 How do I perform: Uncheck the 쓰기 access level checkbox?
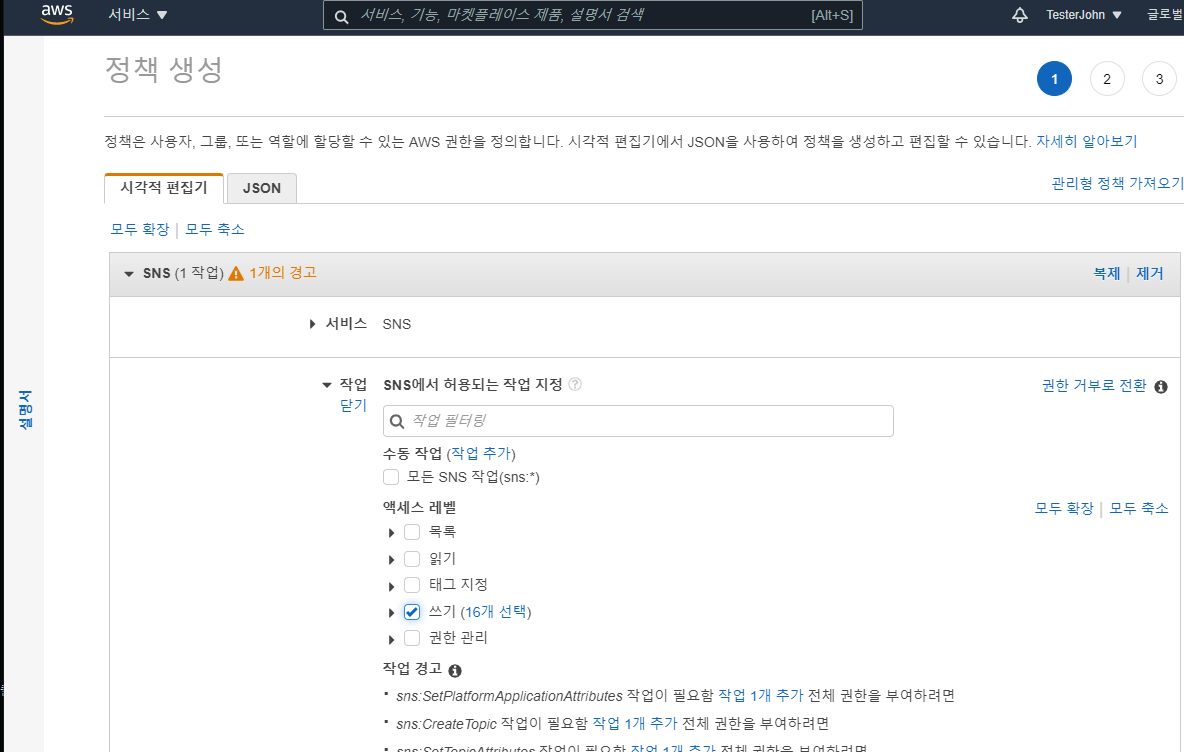(412, 612)
